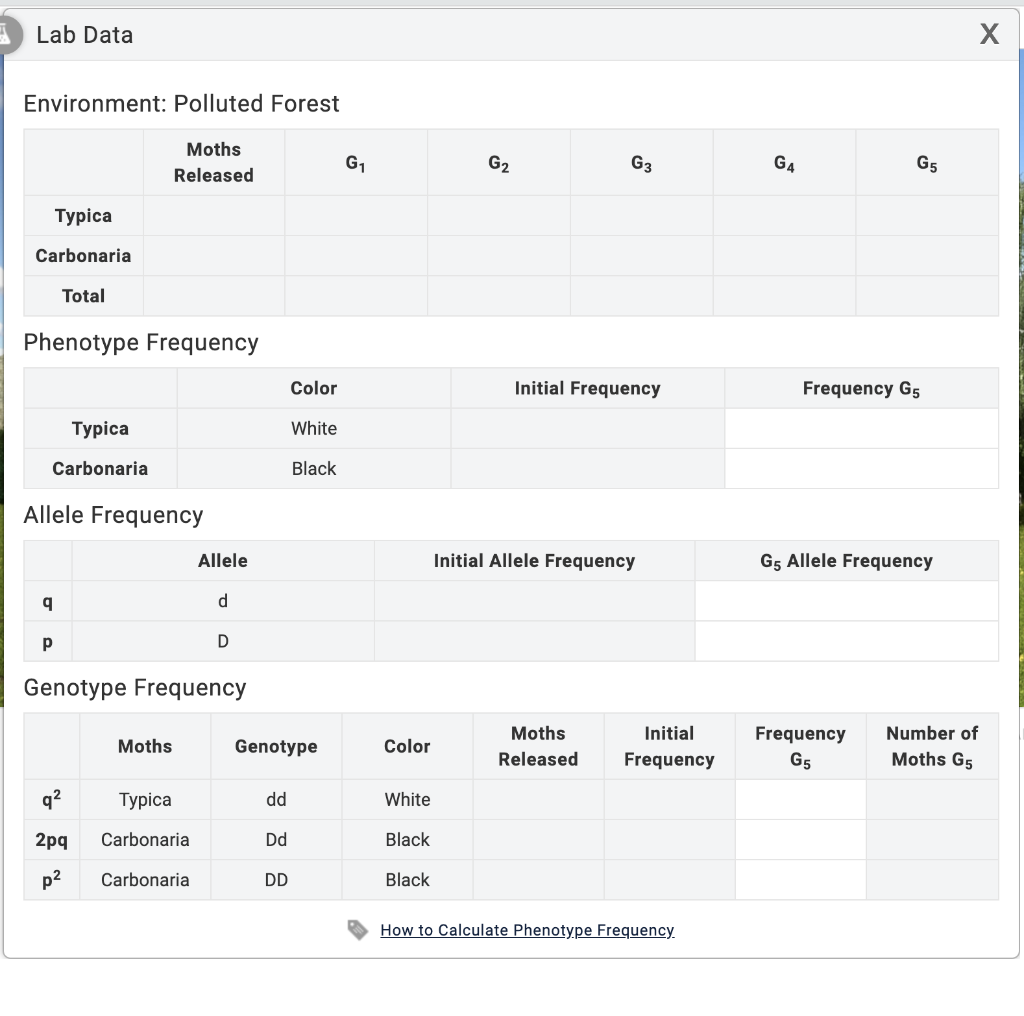Open How to Calculate Phenotype Frequency link
The height and width of the screenshot is (1016, 1024).
click(527, 930)
